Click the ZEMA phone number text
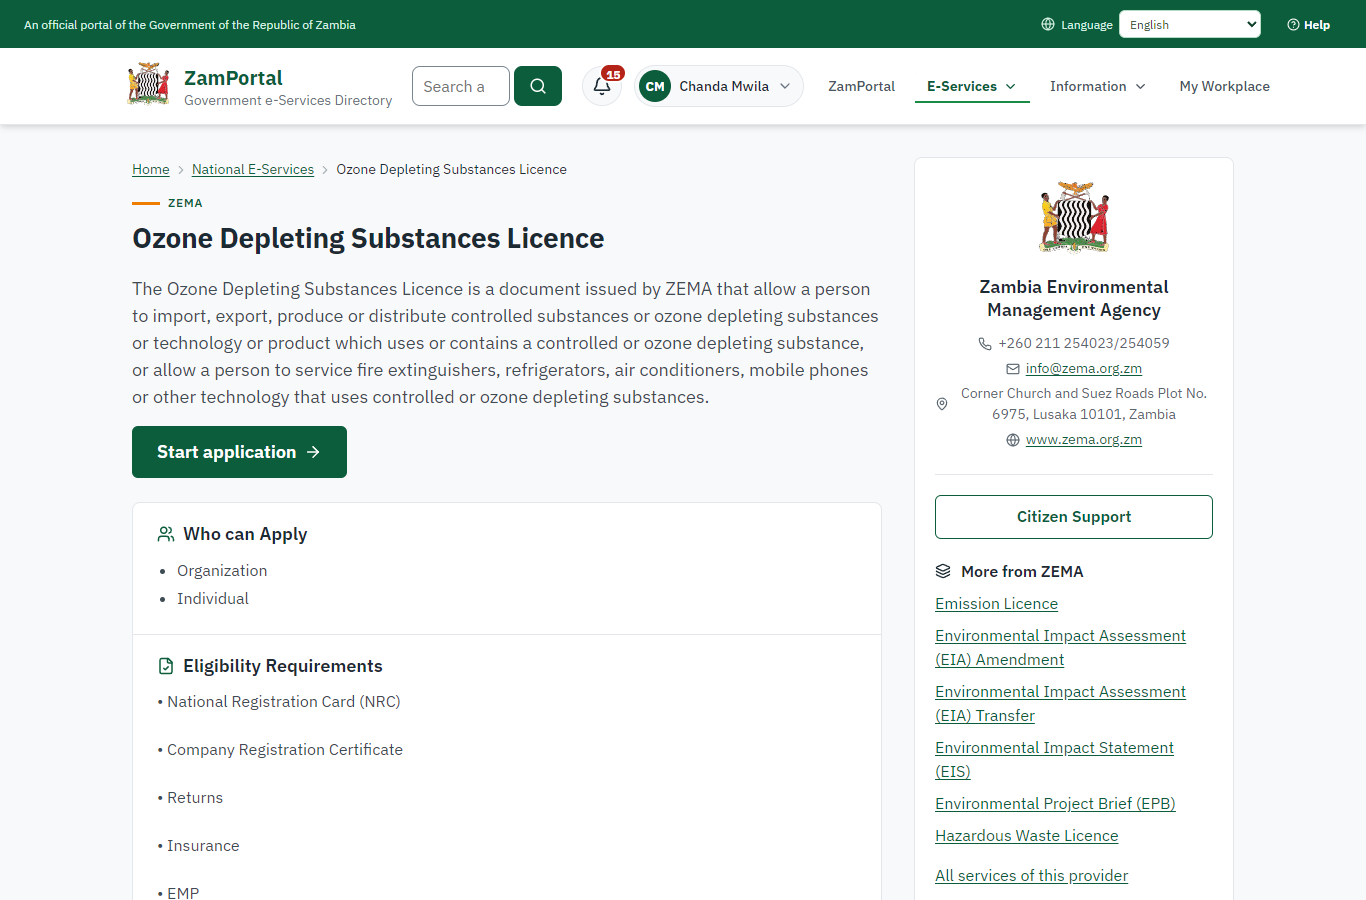The image size is (1366, 900). pos(1084,343)
